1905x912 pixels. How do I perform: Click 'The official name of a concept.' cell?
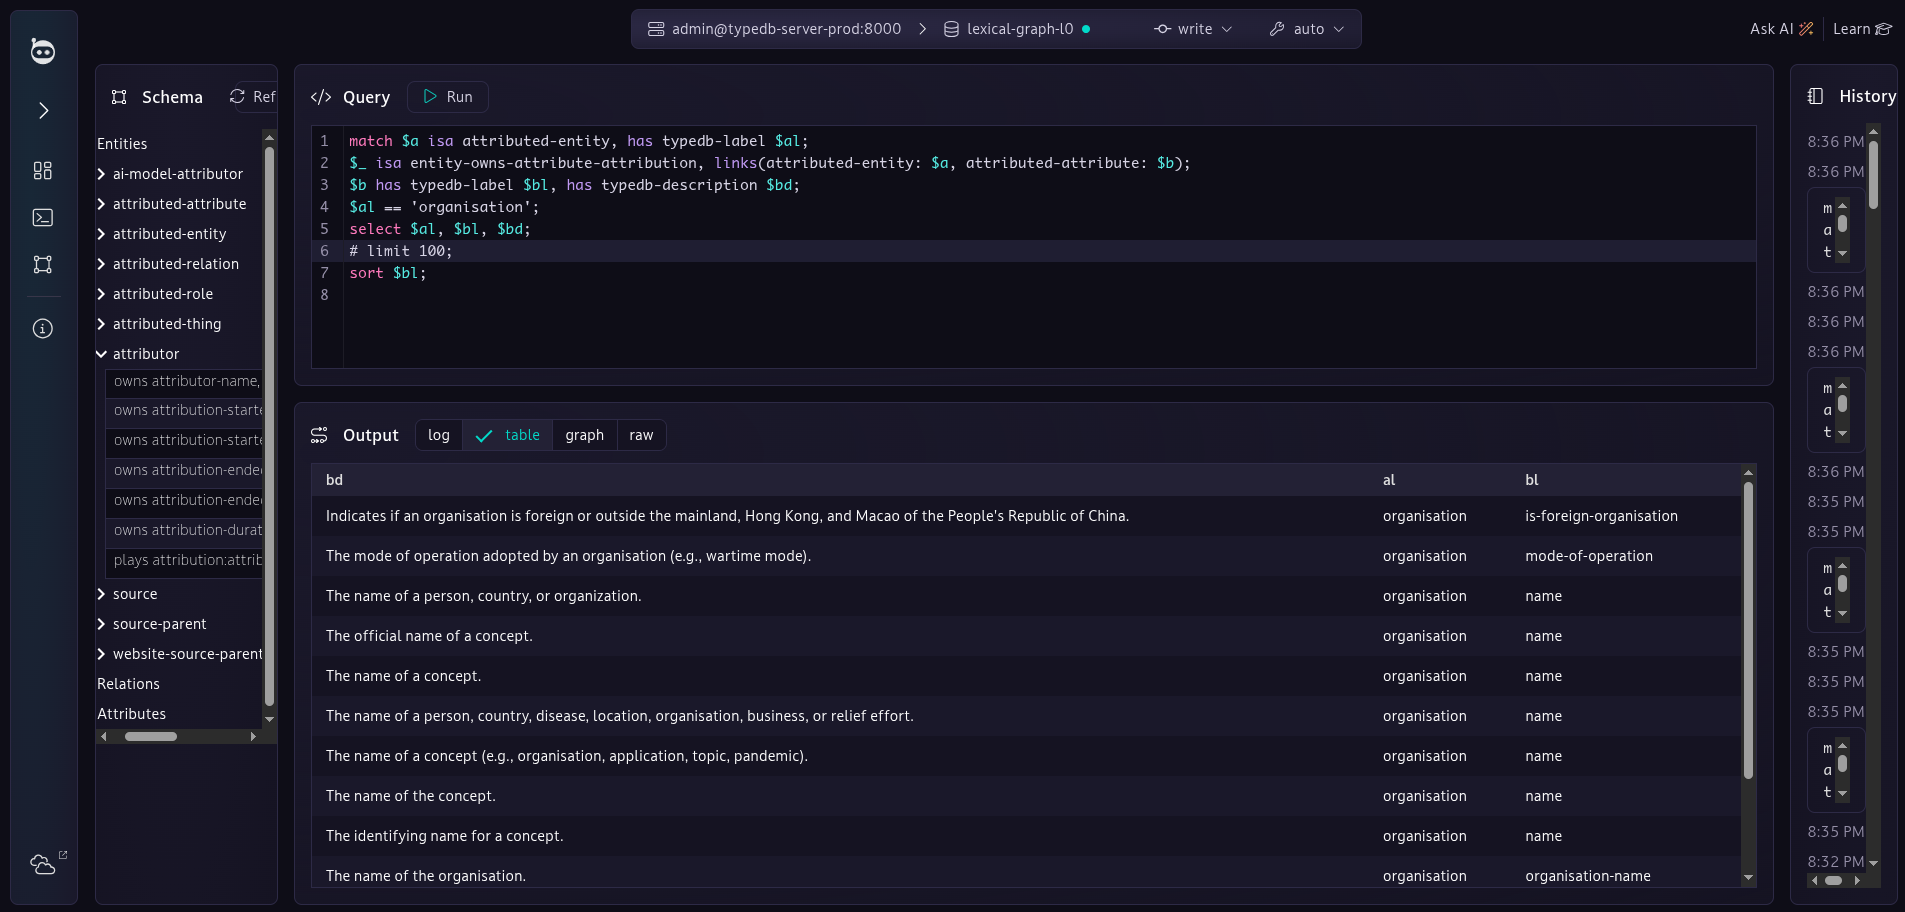tap(429, 636)
